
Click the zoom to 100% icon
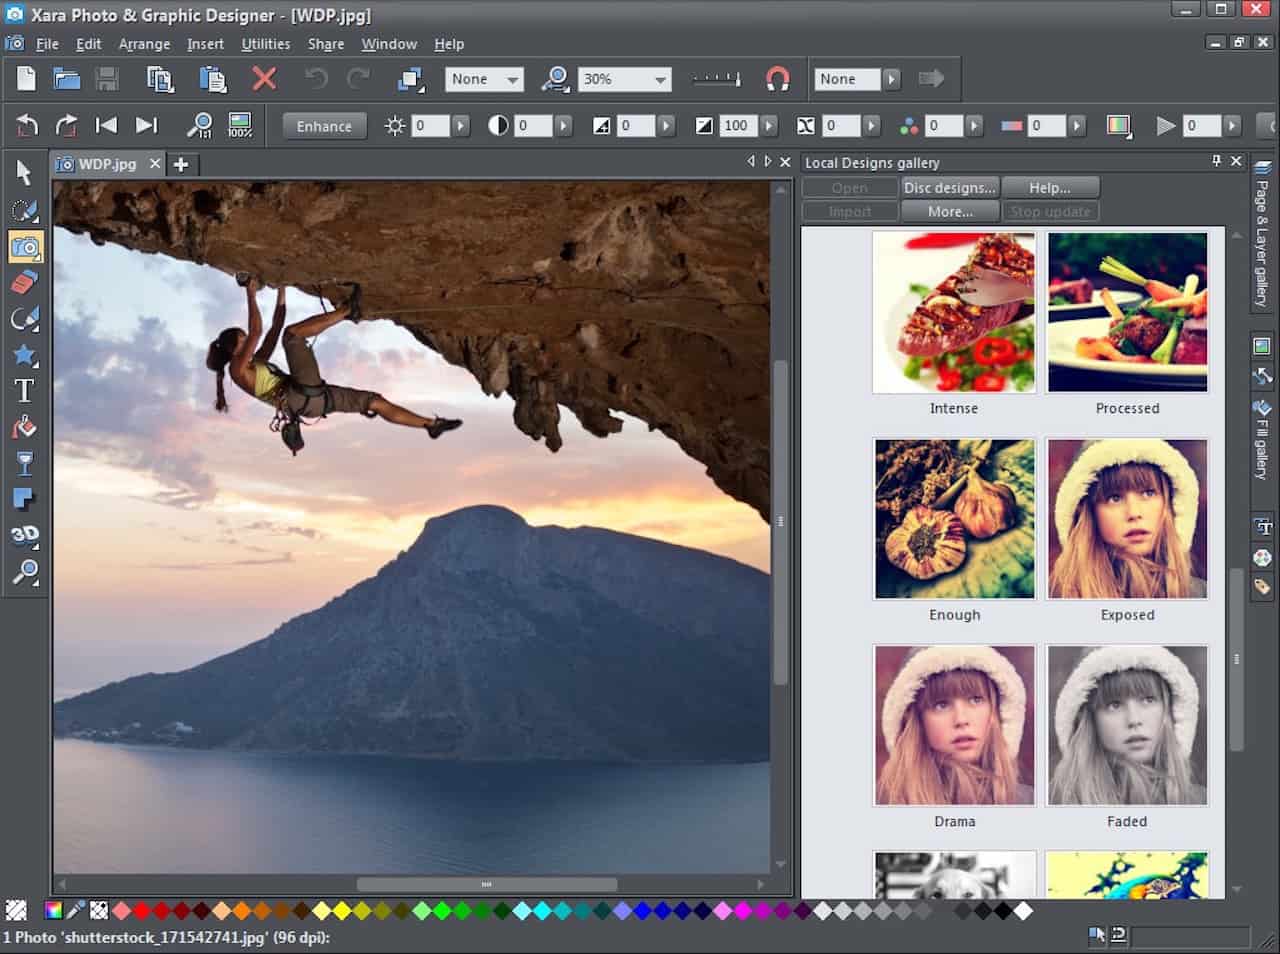click(x=240, y=125)
